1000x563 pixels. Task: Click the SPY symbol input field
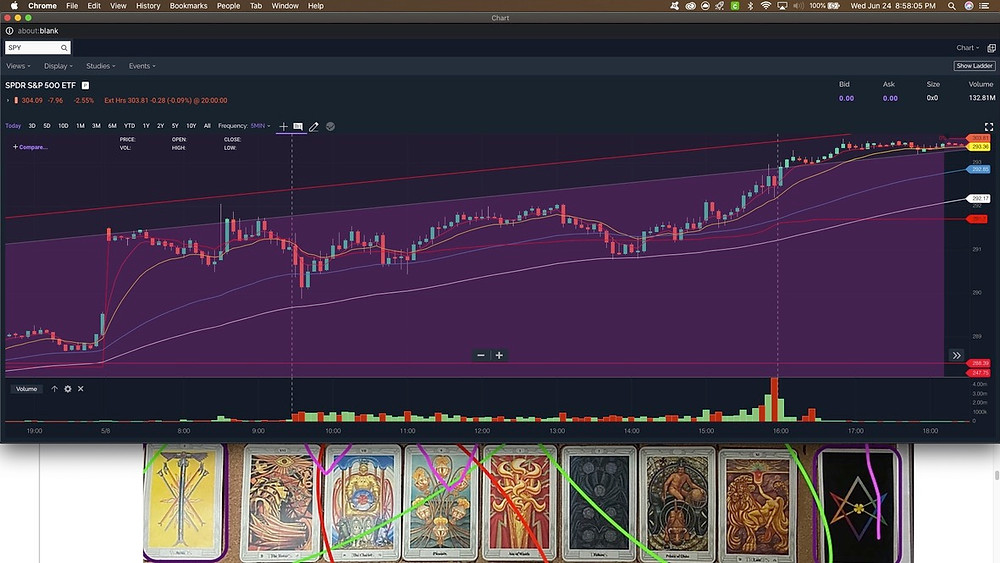pyautogui.click(x=38, y=48)
